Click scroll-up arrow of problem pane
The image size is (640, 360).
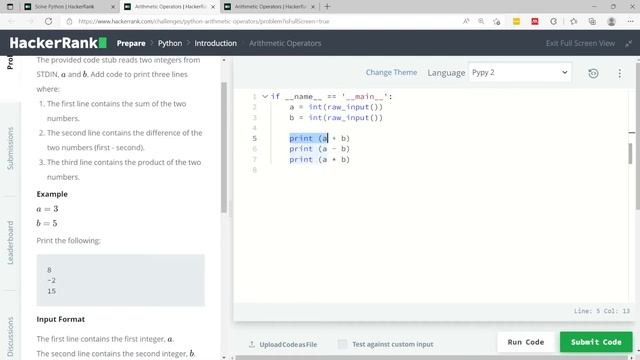click(x=224, y=60)
